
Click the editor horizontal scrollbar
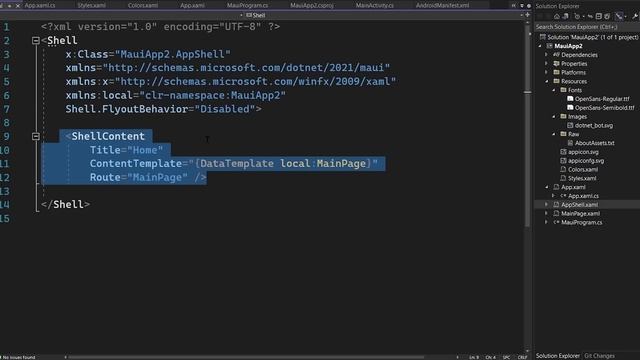point(245,357)
